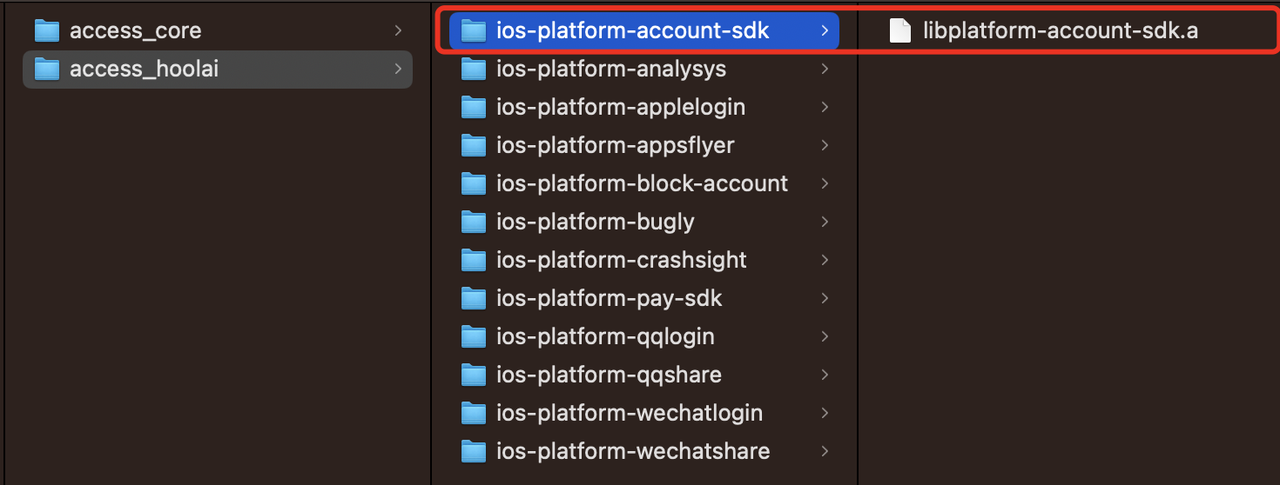Expand access_core using its chevron
Viewport: 1280px width, 485px height.
(398, 31)
